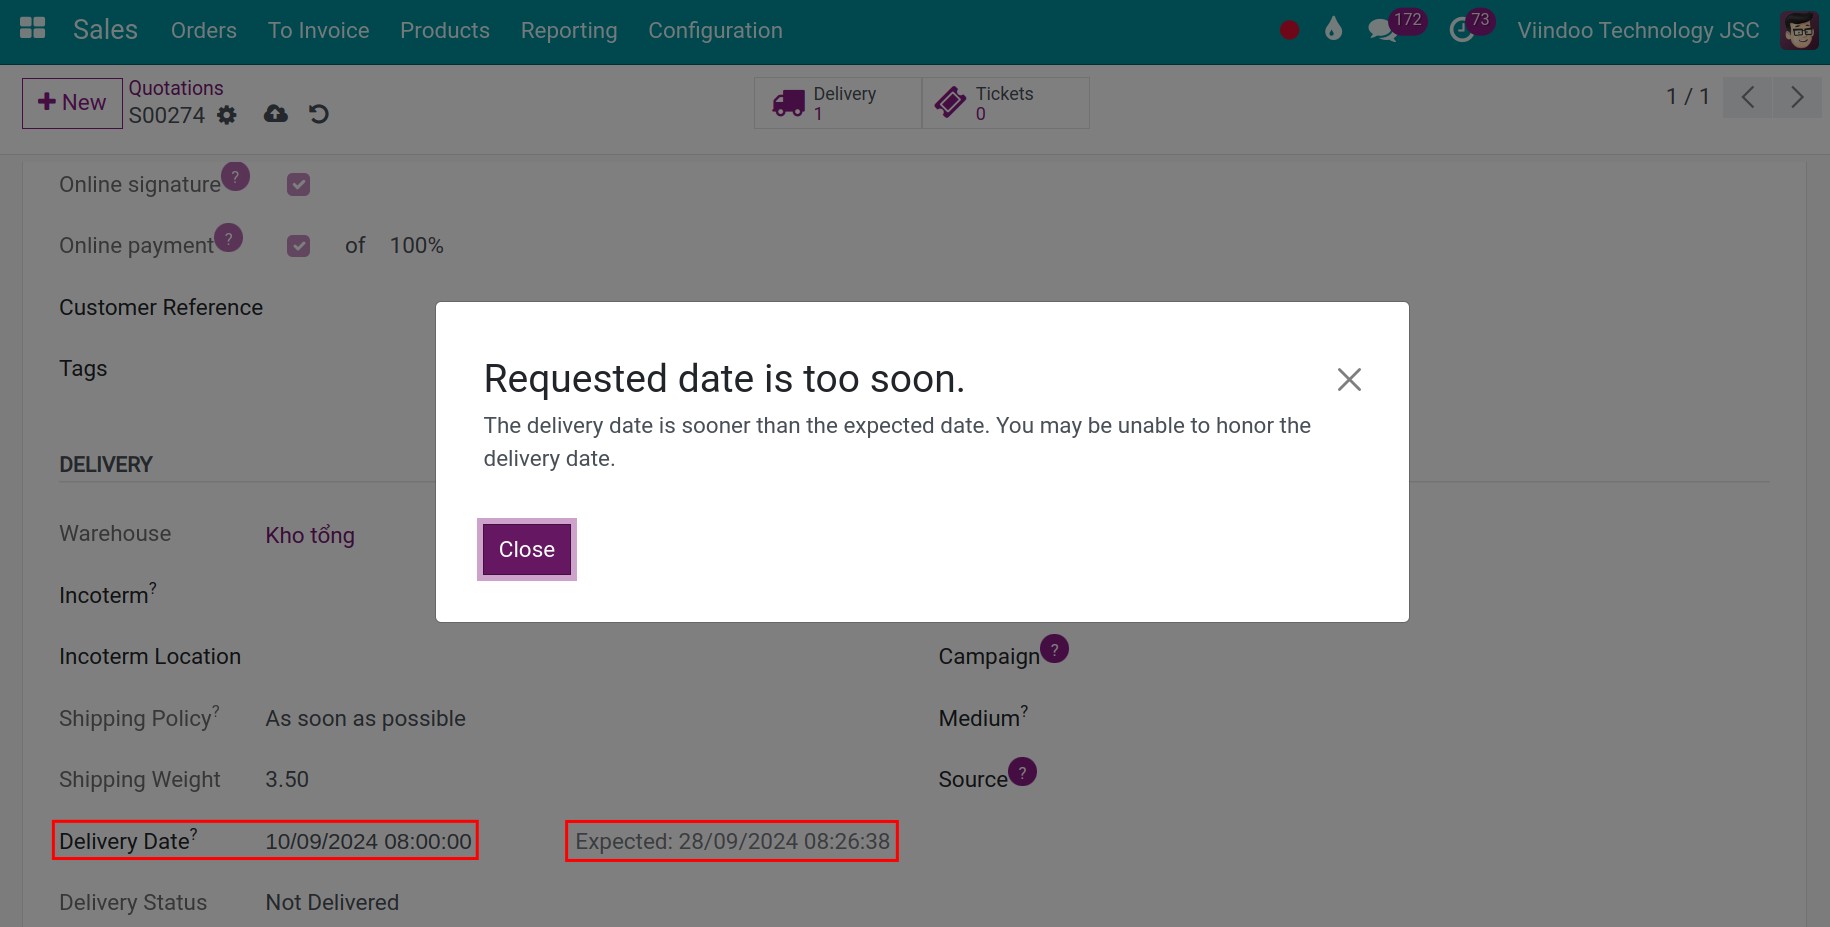Click the Not Delivered status text

click(x=332, y=903)
